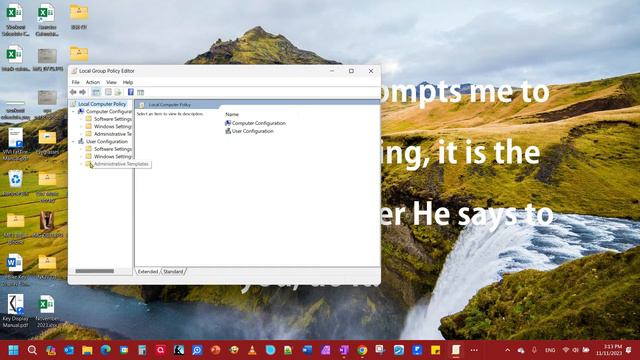This screenshot has width=640, height=360.
Task: Show more taskbar apps via the ellipsis
Action: click(474, 350)
